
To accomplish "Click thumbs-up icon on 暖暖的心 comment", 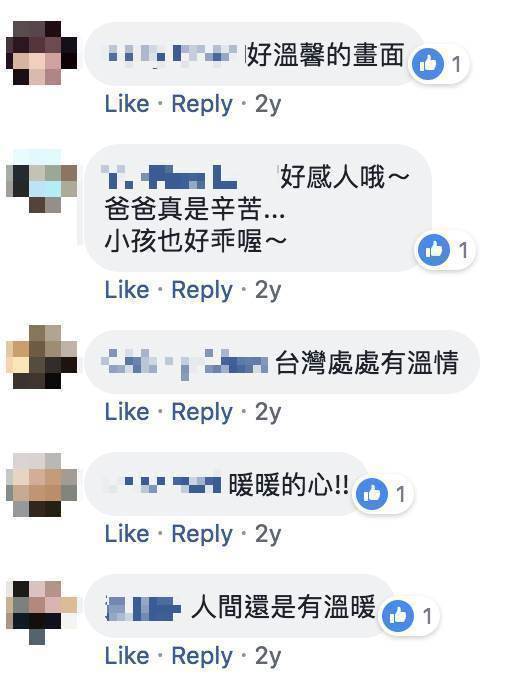I will coord(372,493).
